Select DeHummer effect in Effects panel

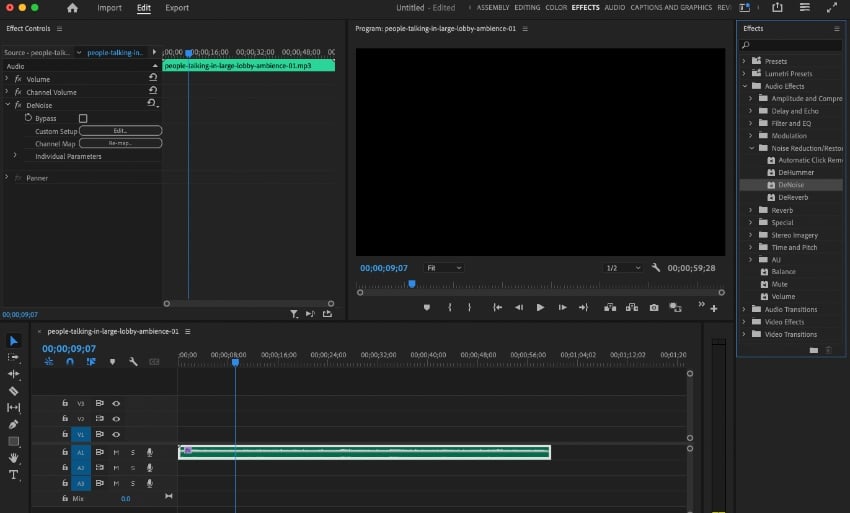796,172
